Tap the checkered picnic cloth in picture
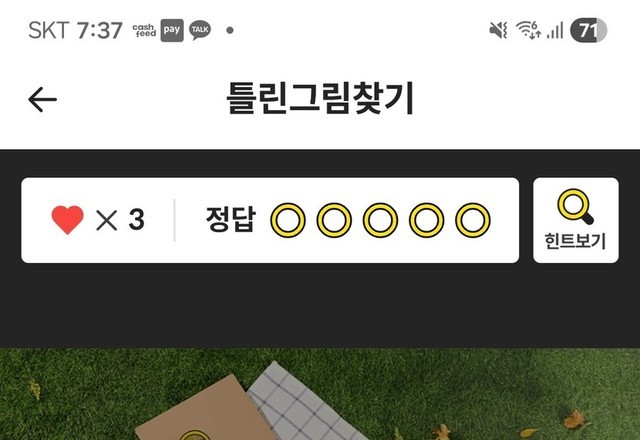640x440 pixels. click(306, 404)
